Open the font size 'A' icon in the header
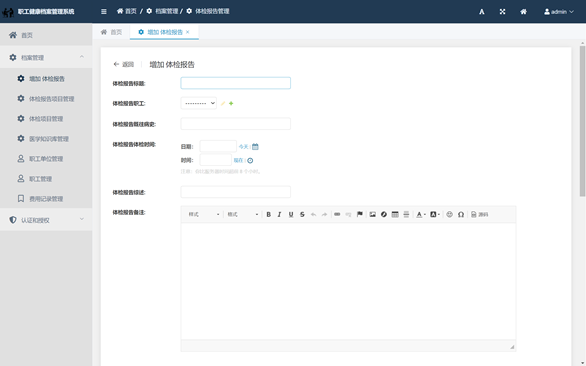This screenshot has height=366, width=586. click(482, 12)
